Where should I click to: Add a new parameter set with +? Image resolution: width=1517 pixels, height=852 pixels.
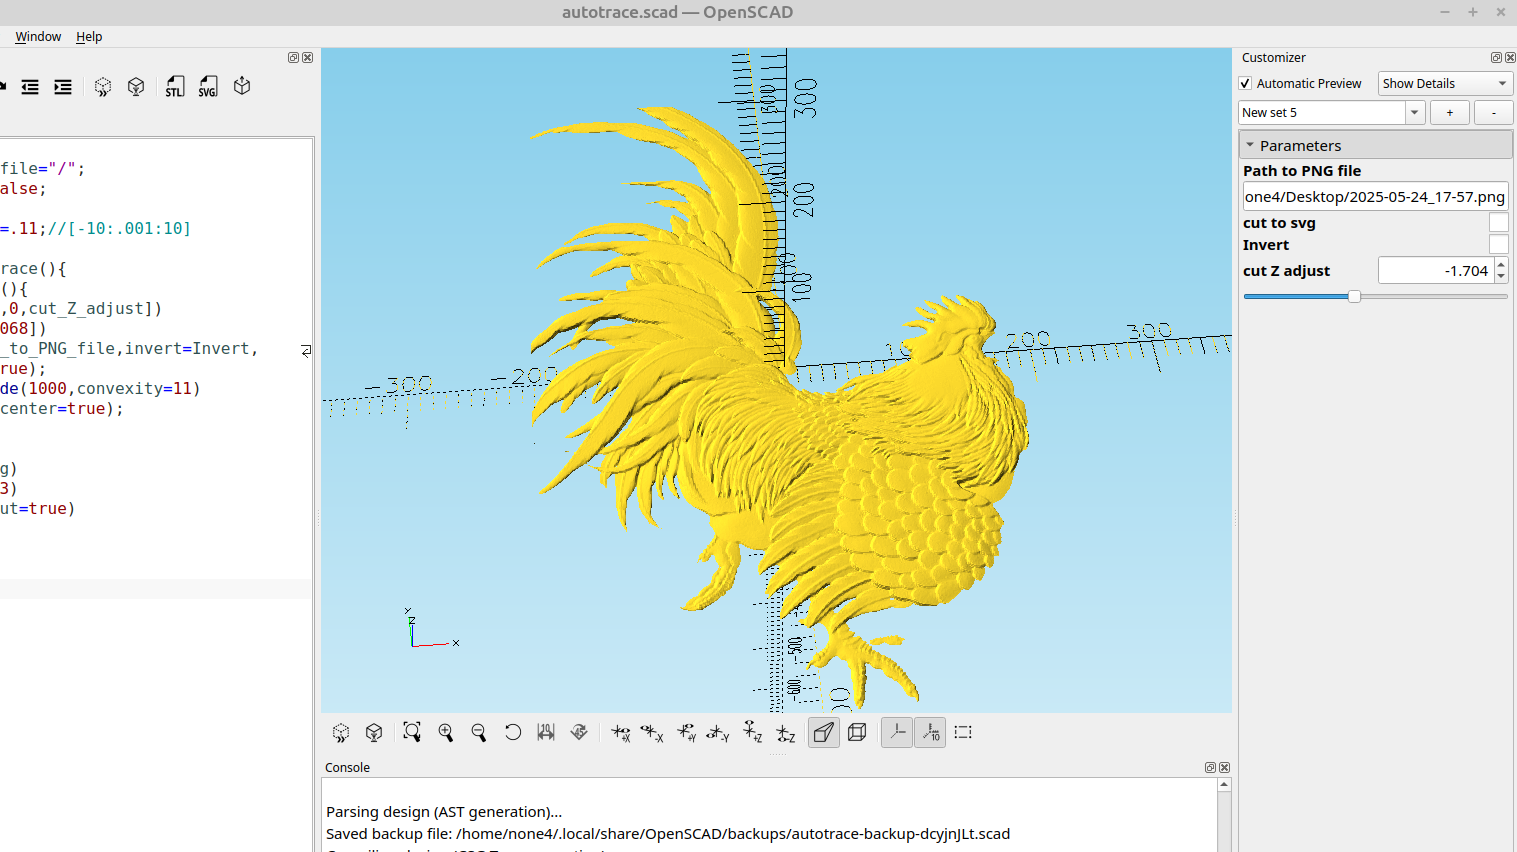[1449, 113]
